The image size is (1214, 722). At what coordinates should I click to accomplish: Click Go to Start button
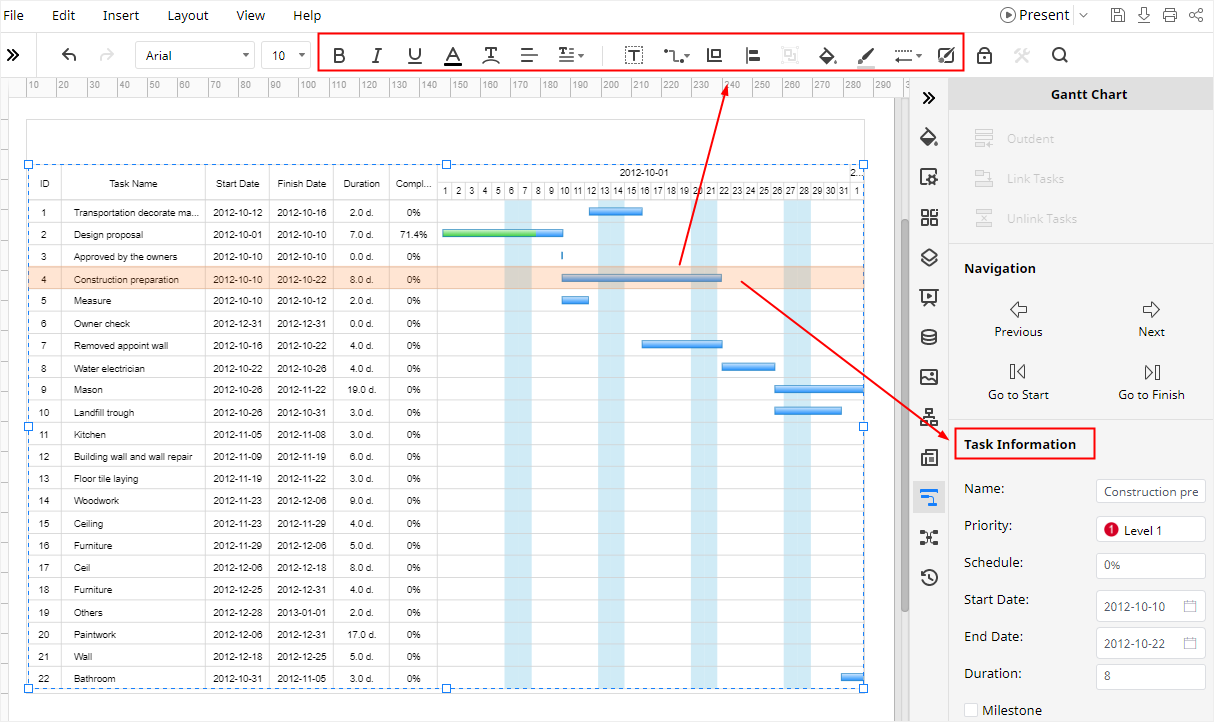coord(1018,383)
